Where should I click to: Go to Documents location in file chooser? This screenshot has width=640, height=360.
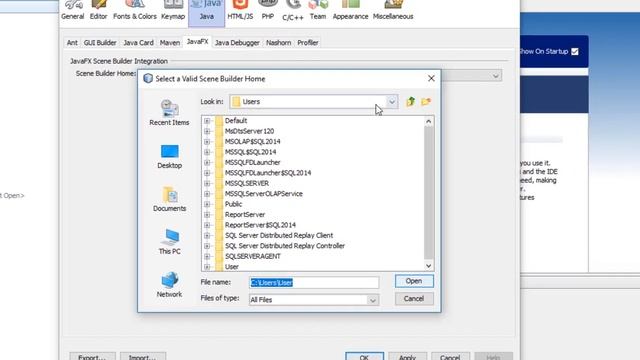click(169, 199)
